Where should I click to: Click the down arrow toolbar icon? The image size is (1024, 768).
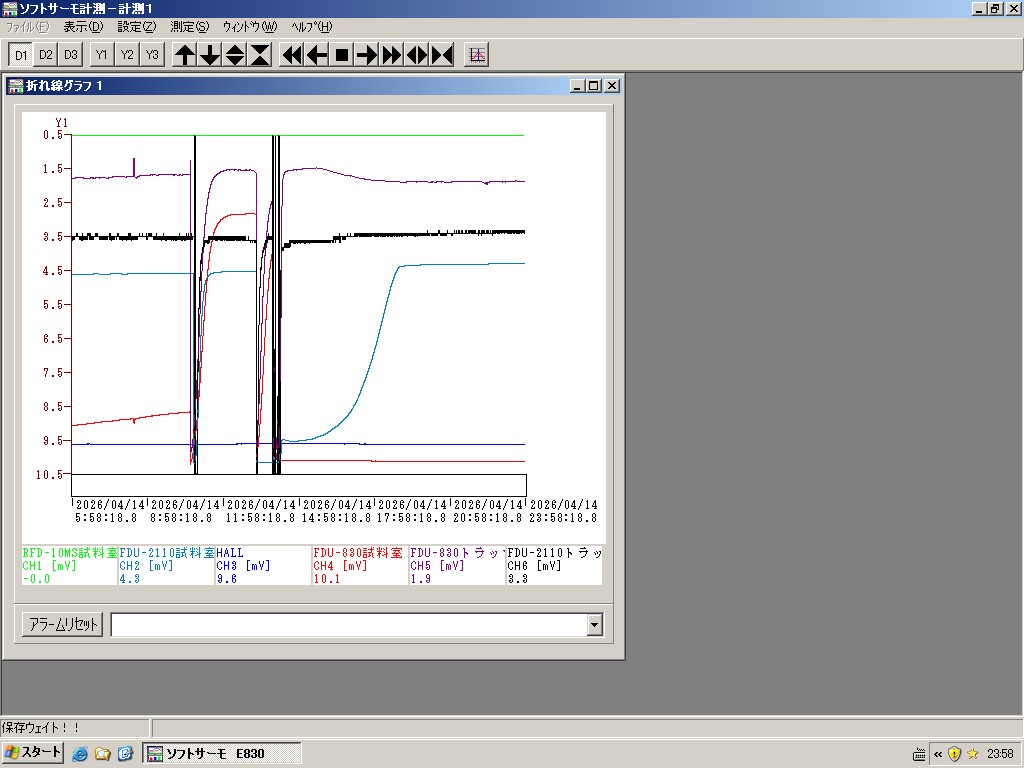tap(210, 55)
